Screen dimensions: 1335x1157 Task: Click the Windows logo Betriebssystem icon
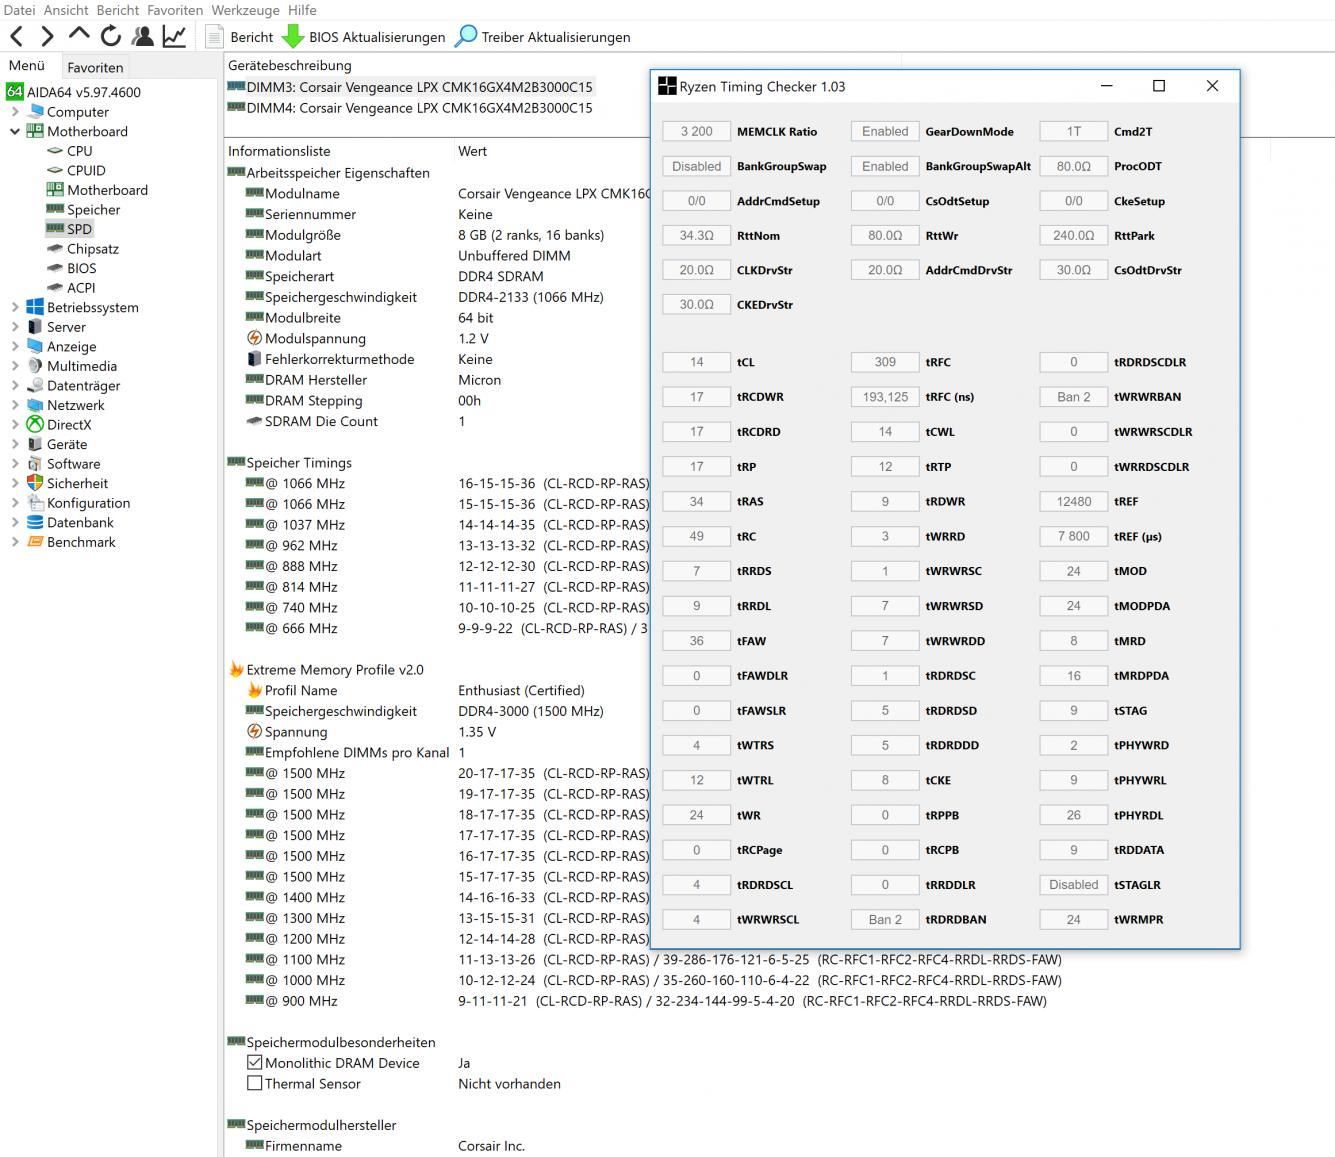(x=35, y=307)
